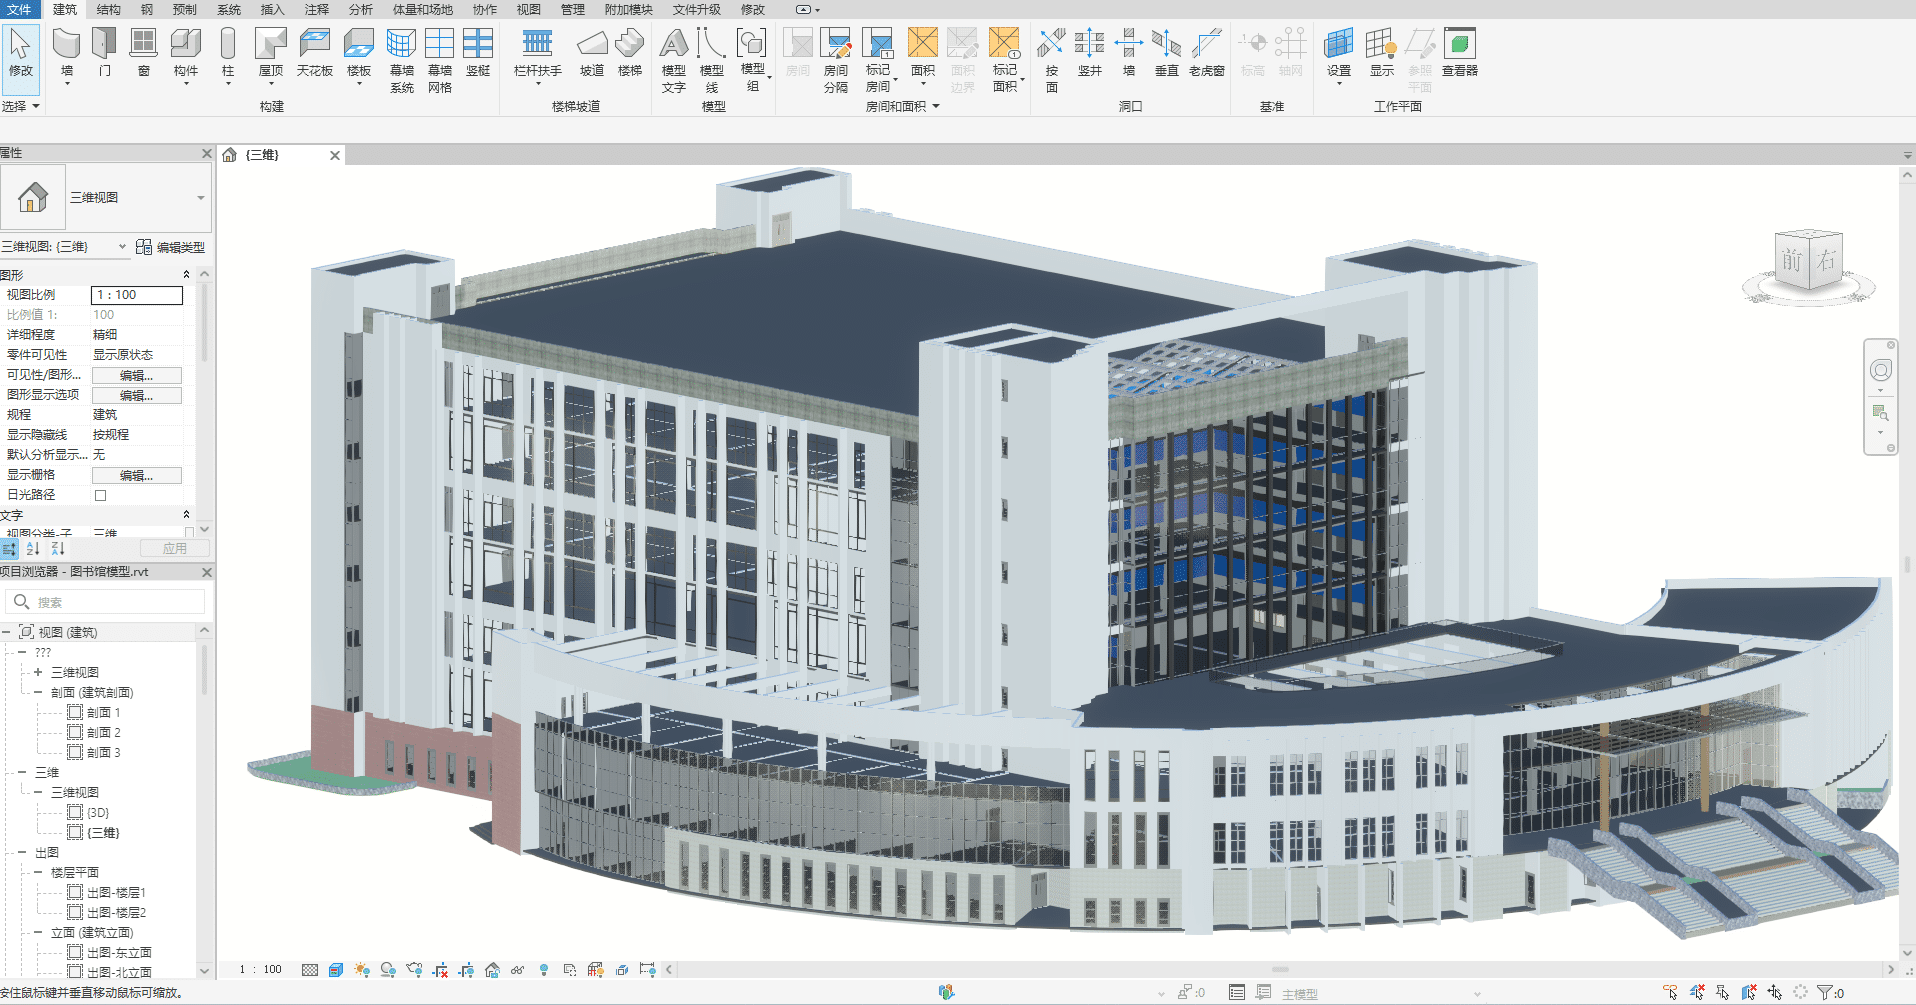1916x1005 pixels.
Task: Click the 可见性/图形 Edit button
Action: click(136, 375)
